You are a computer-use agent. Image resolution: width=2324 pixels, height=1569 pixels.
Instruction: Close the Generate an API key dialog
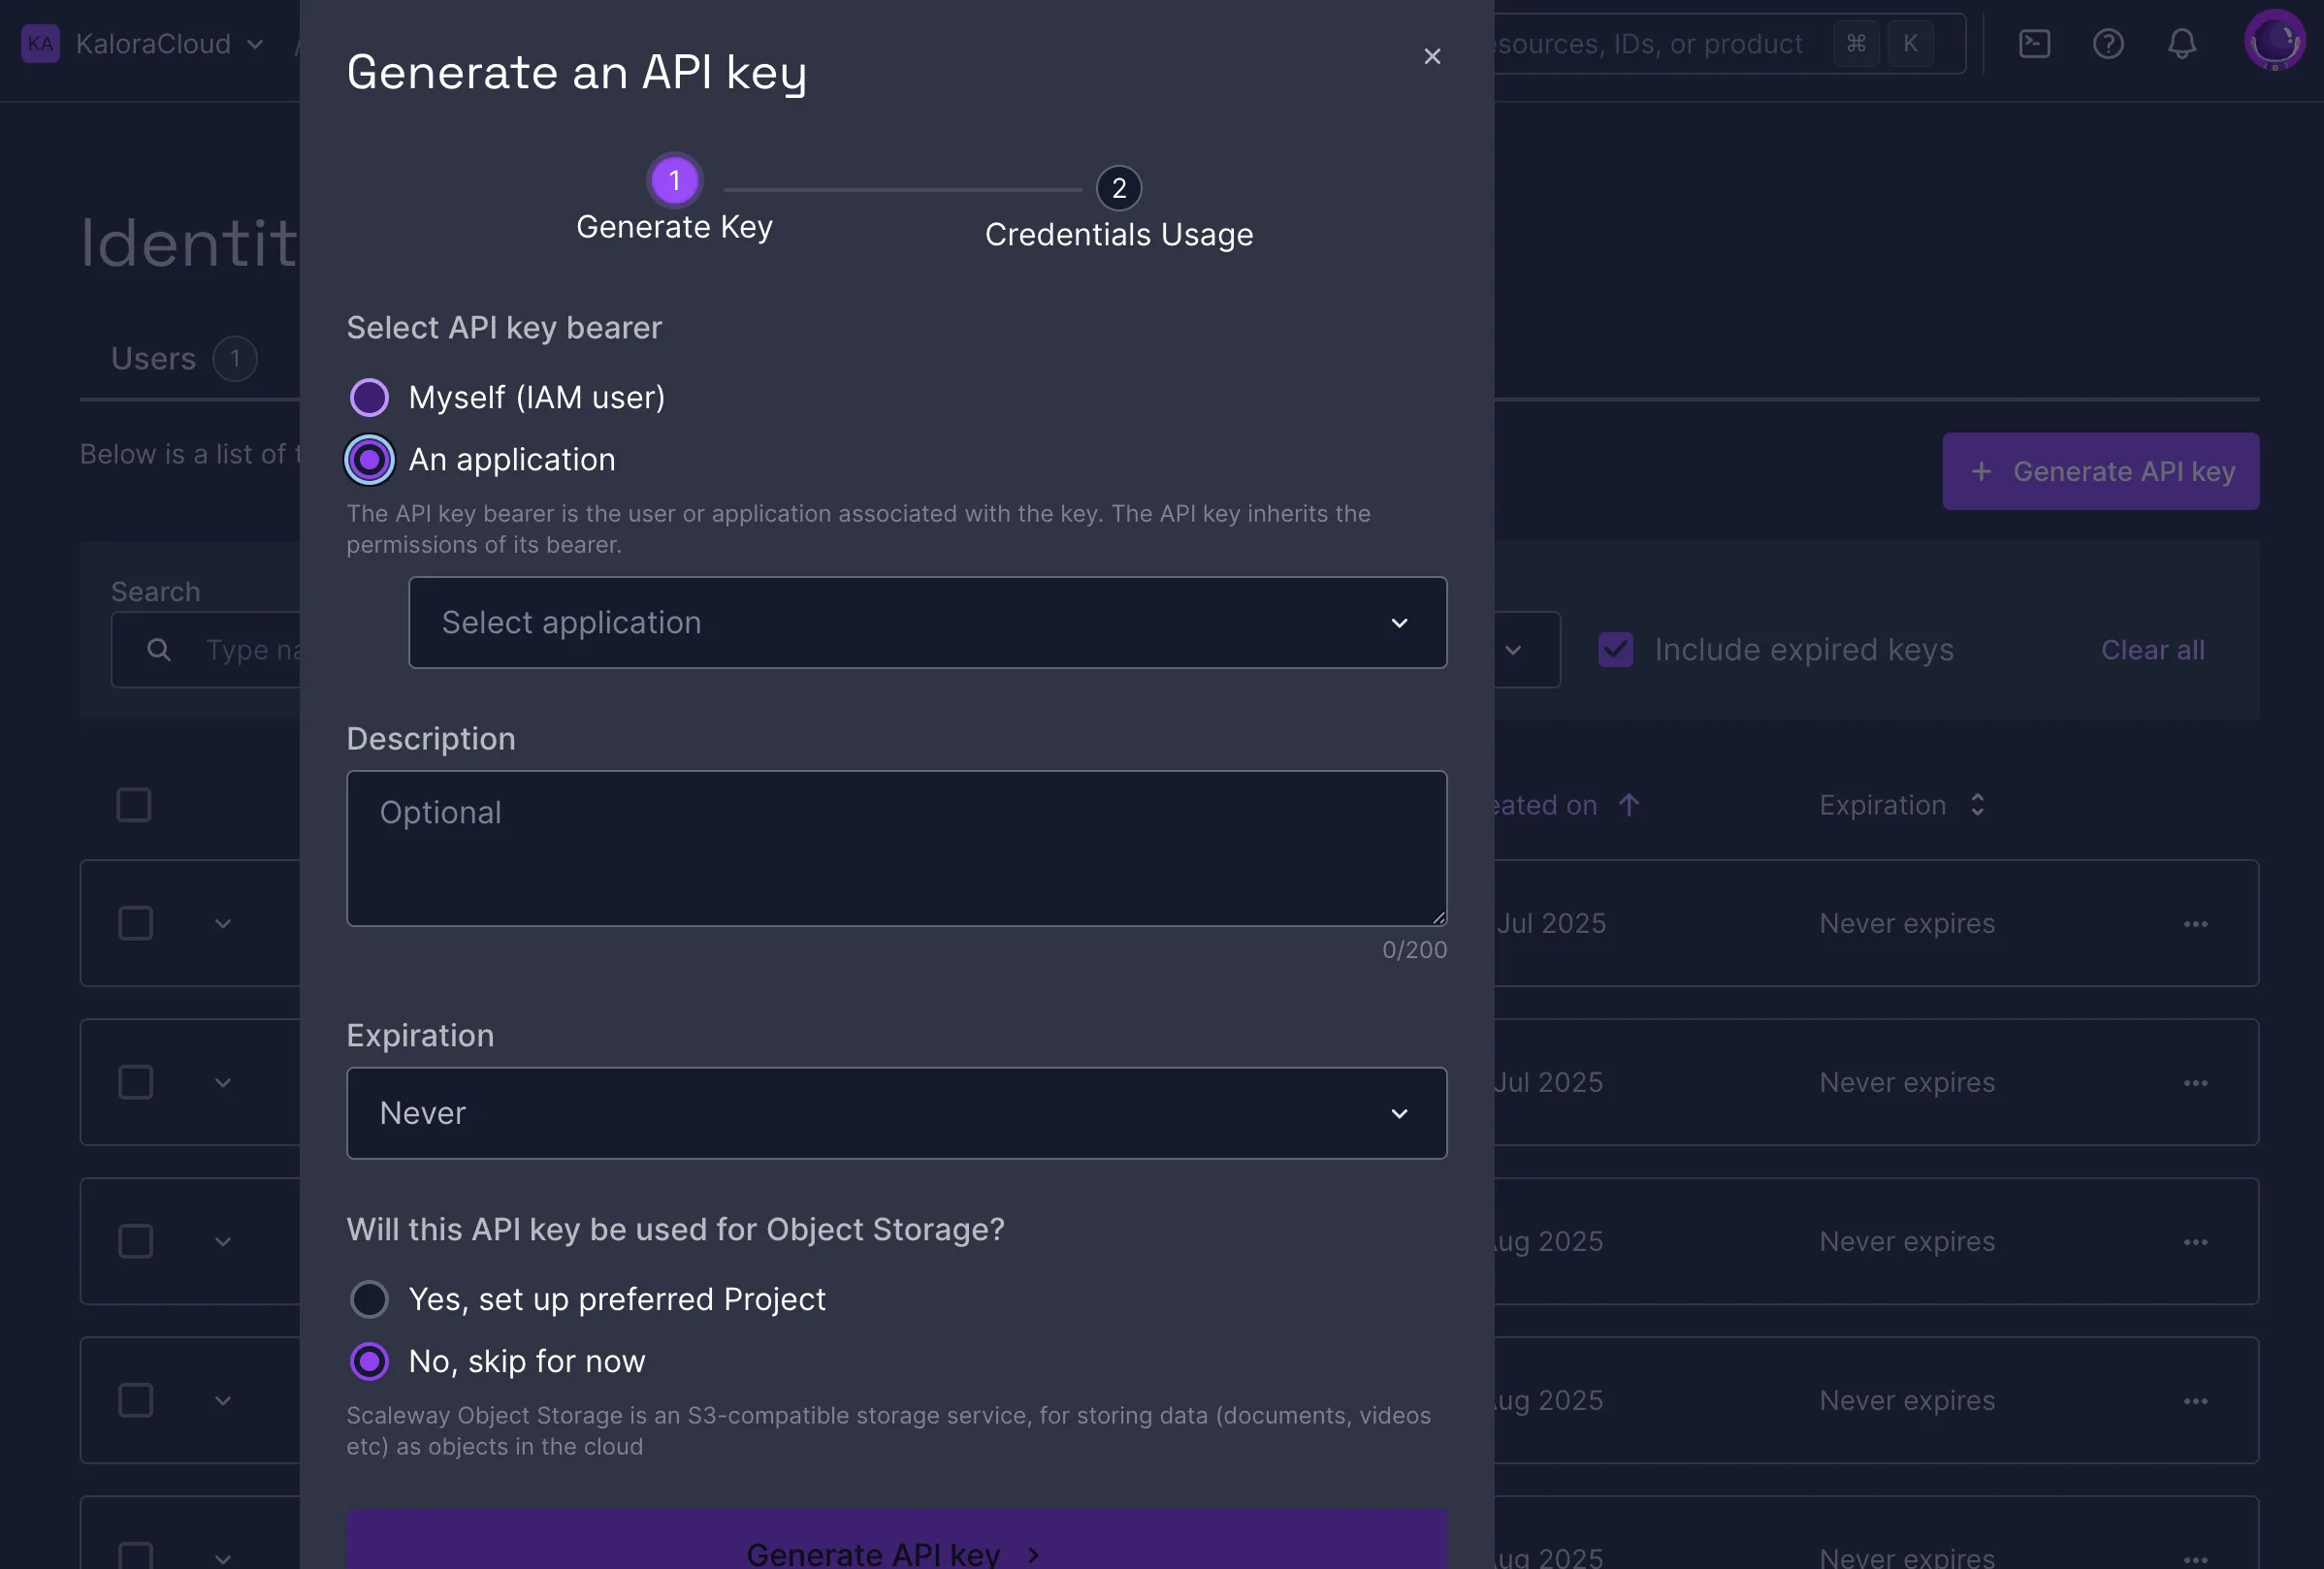click(x=1432, y=56)
